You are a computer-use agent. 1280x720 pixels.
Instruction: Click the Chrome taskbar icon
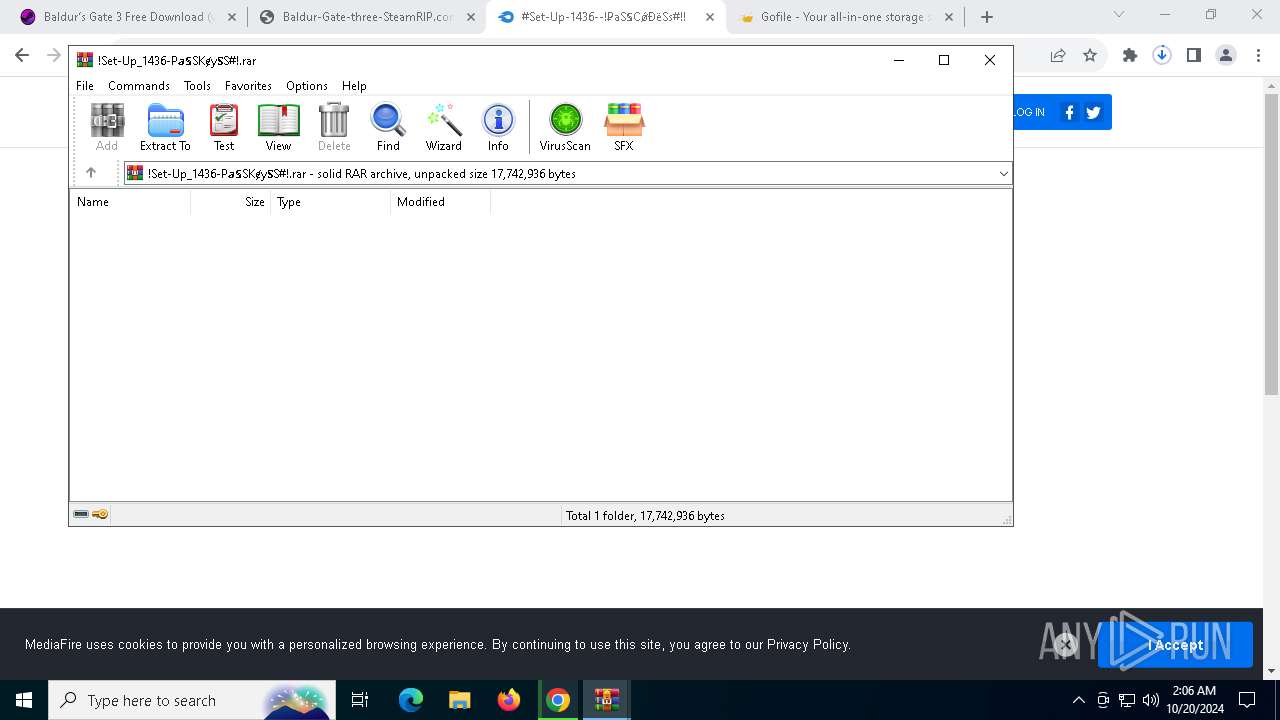click(x=558, y=700)
